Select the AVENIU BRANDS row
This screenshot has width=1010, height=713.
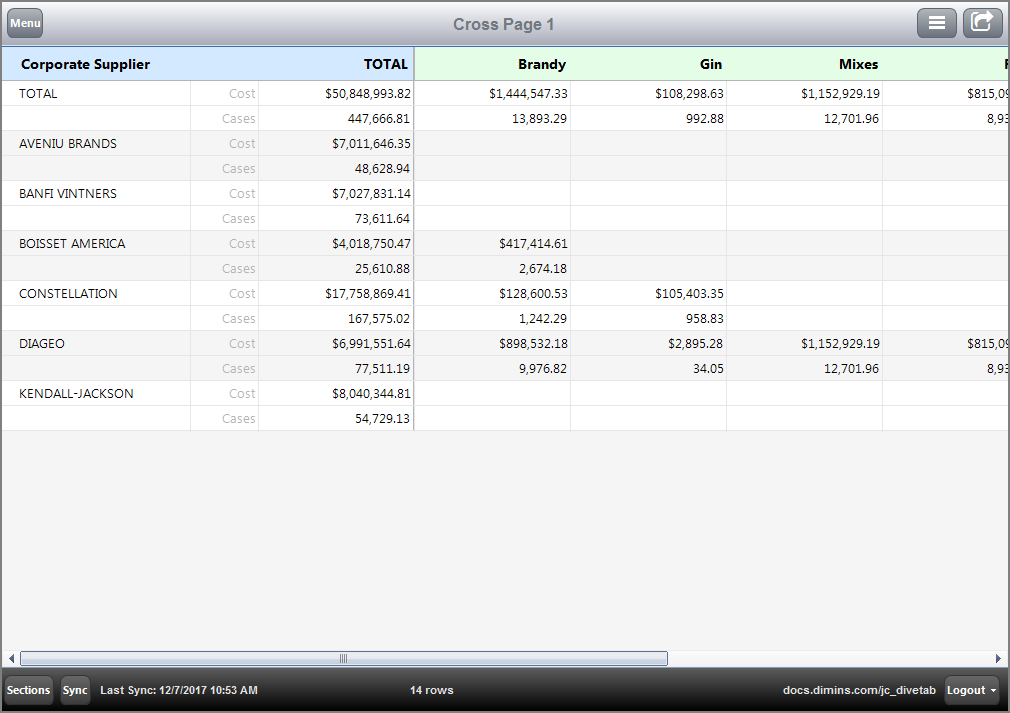click(66, 143)
